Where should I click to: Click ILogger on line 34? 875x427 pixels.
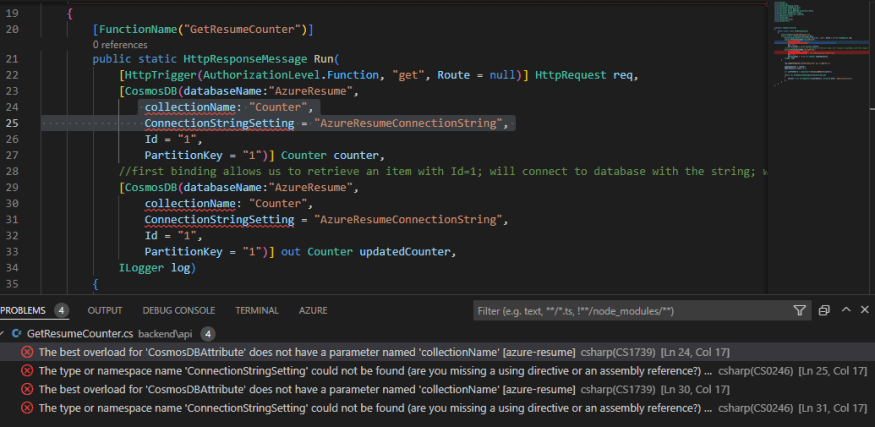coord(142,268)
